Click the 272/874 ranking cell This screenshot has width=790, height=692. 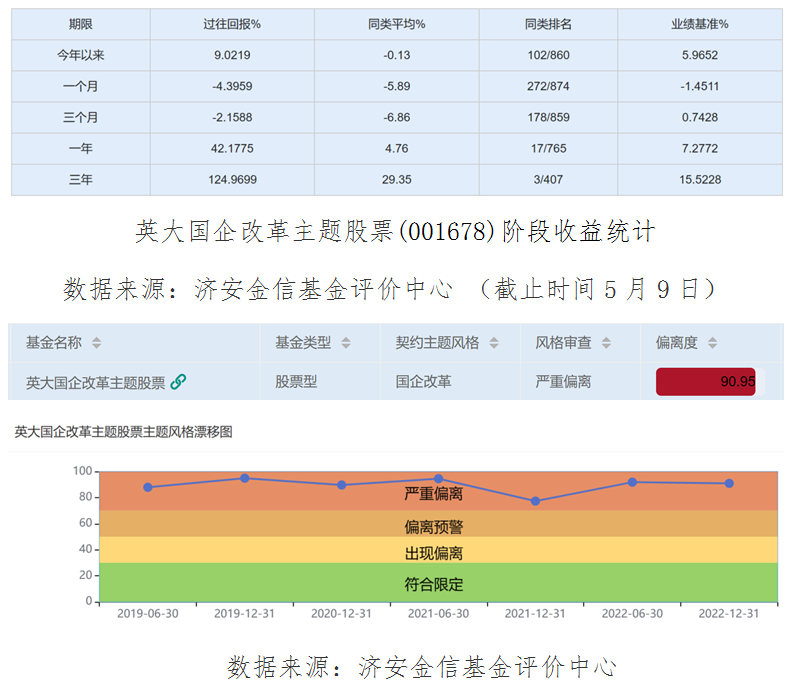pos(548,86)
